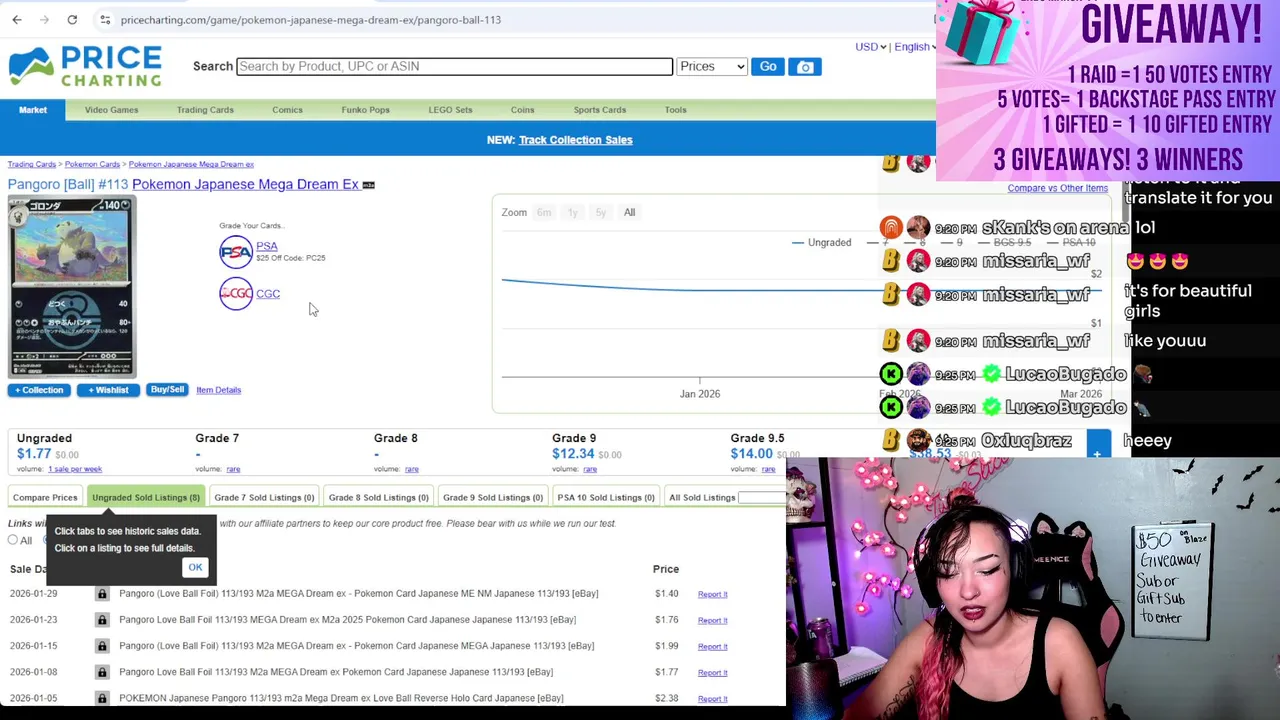The width and height of the screenshot is (1280, 720).
Task: Open the Trading Cards menu
Action: [x=205, y=110]
